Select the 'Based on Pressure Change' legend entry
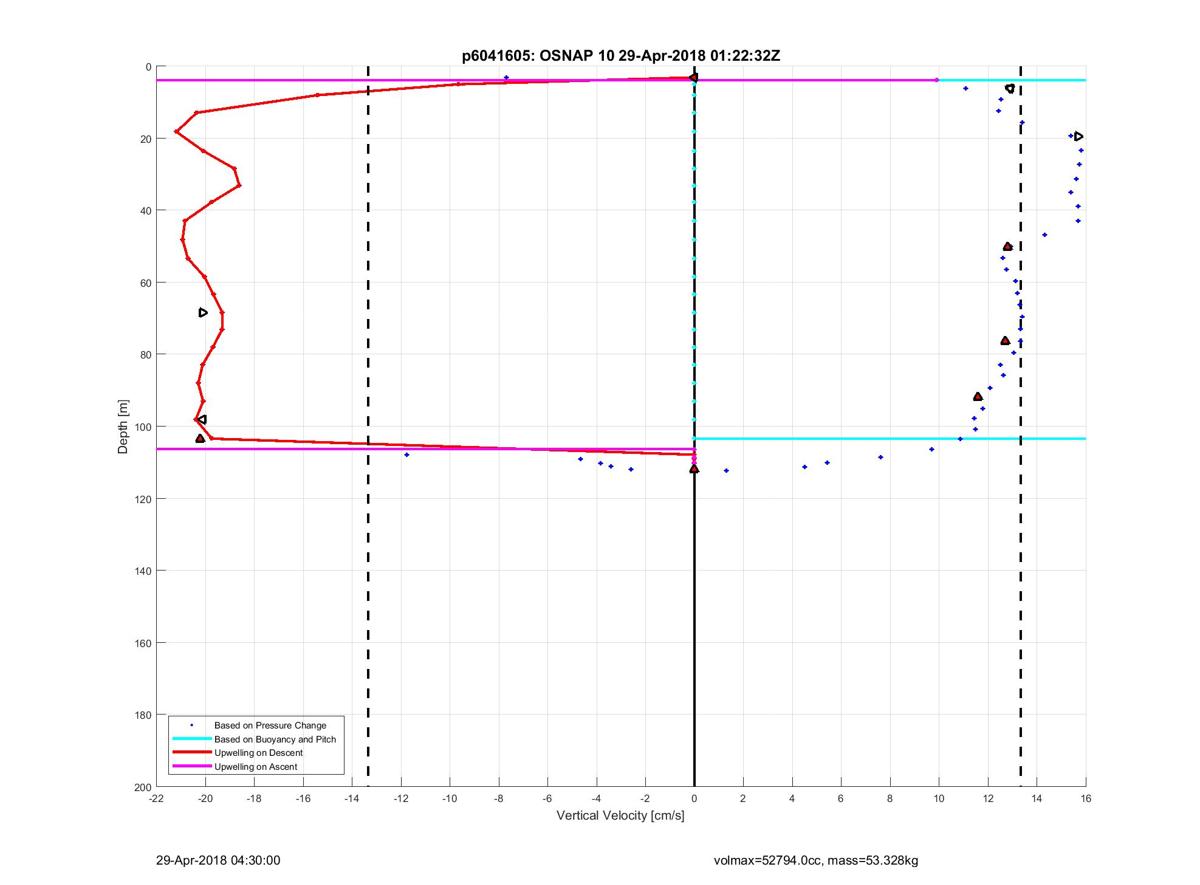The image size is (1200, 885). click(270, 725)
